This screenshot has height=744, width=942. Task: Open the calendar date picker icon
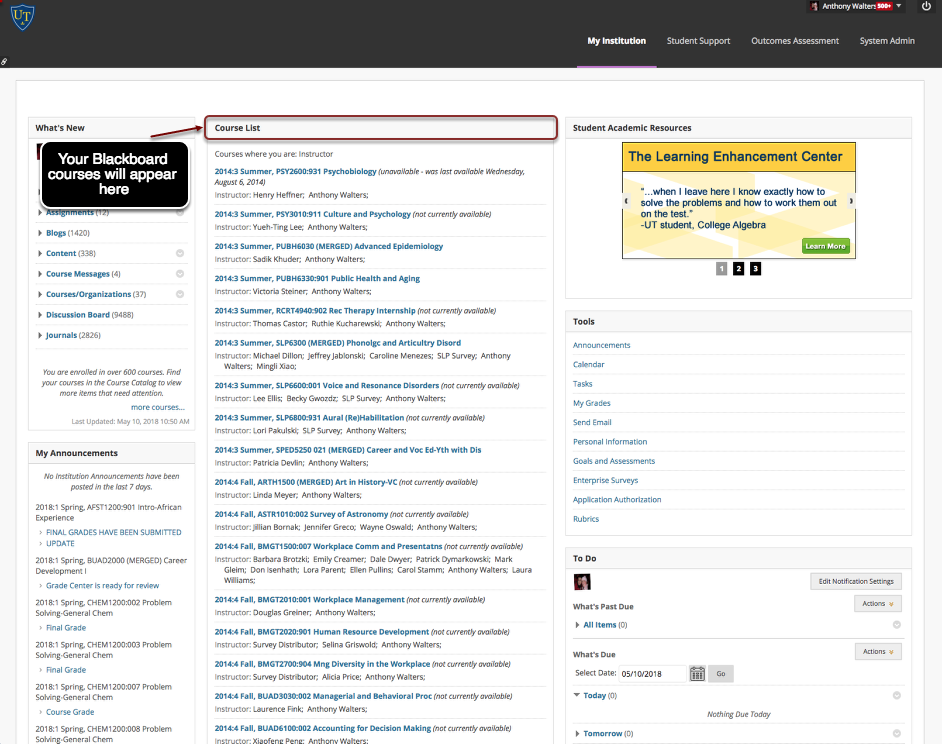click(x=697, y=674)
